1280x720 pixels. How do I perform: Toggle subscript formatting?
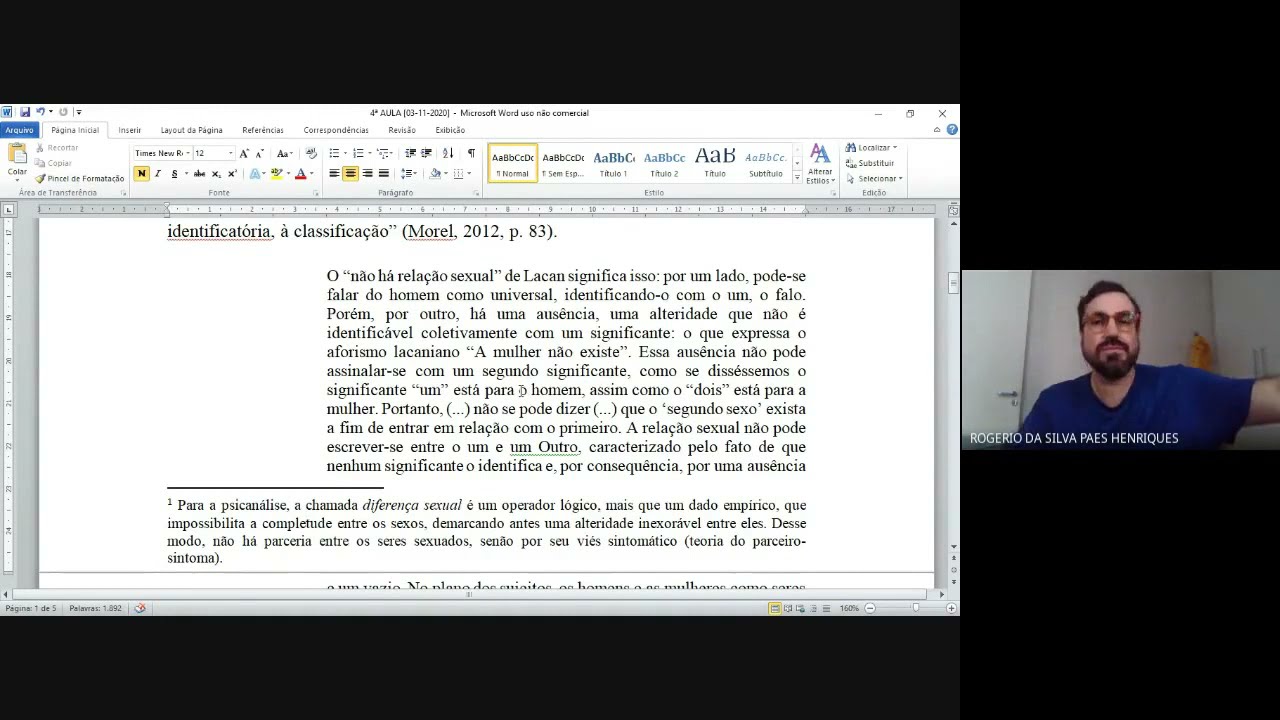click(216, 174)
